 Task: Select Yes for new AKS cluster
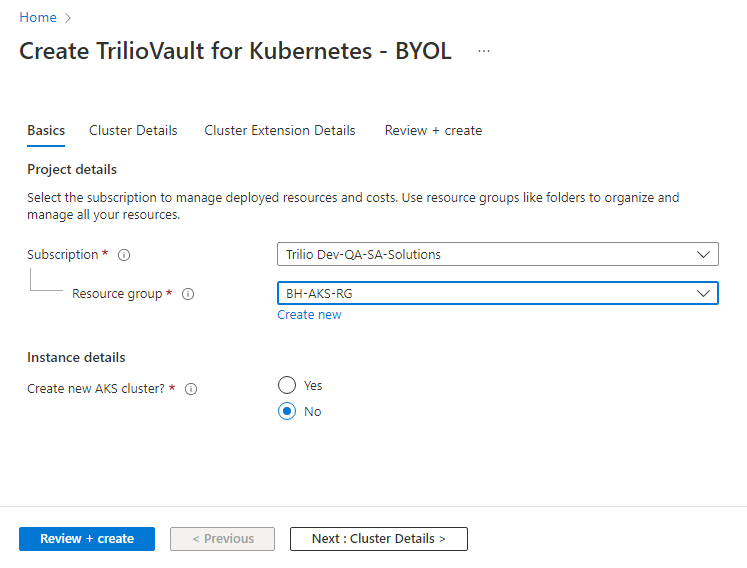point(287,385)
